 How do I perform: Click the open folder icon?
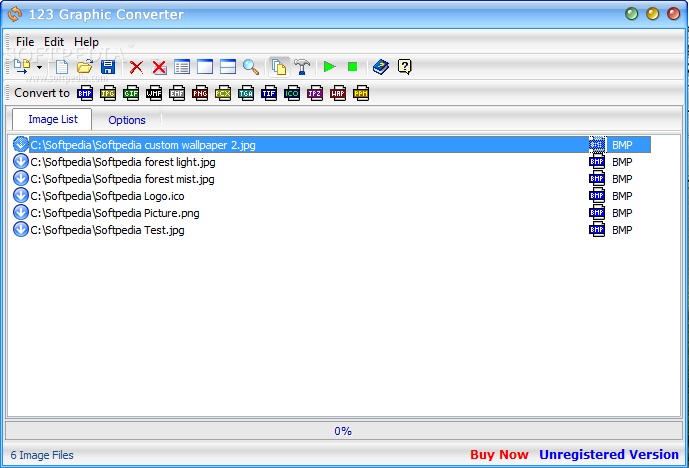tap(85, 67)
